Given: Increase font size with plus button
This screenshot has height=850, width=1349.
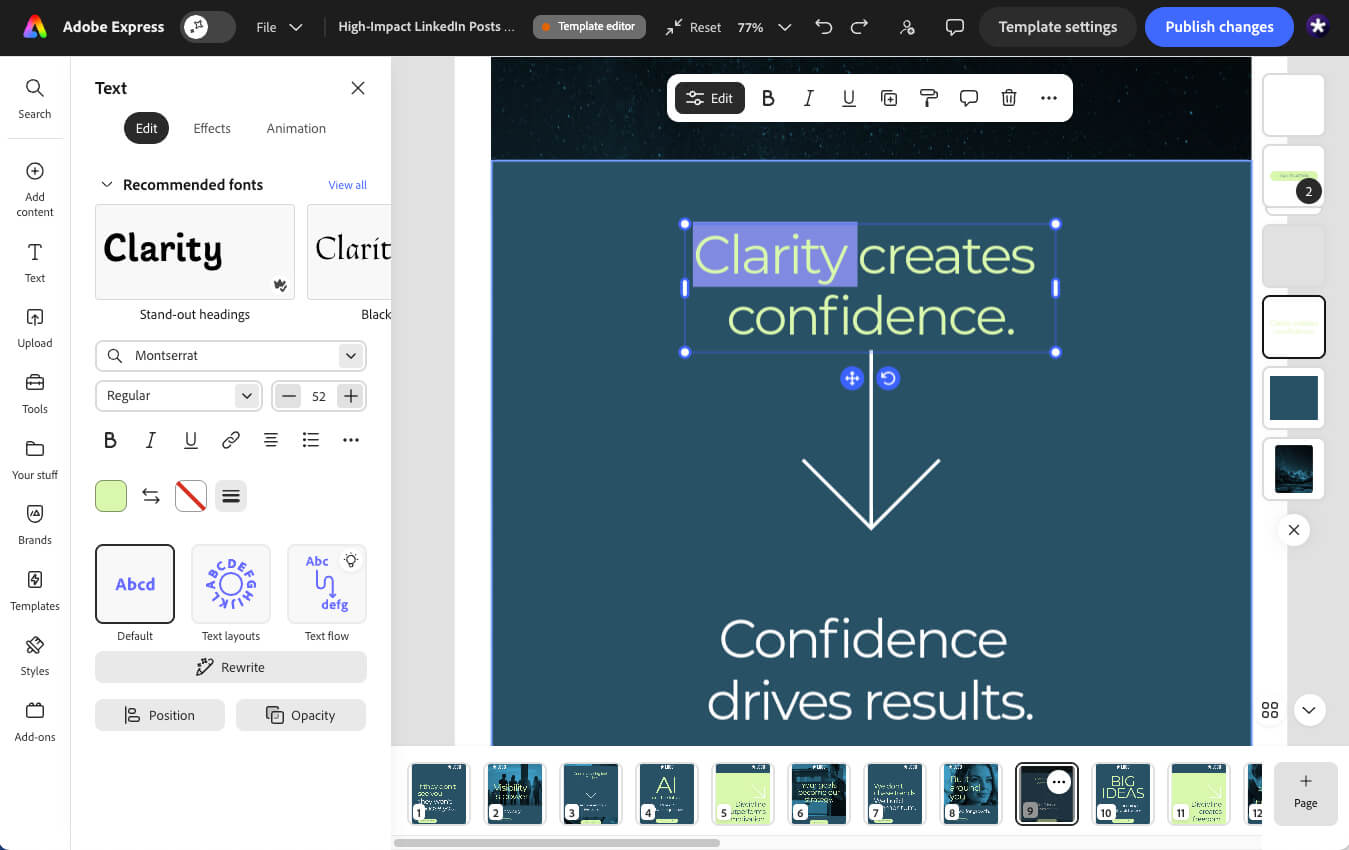Looking at the screenshot, I should [350, 396].
